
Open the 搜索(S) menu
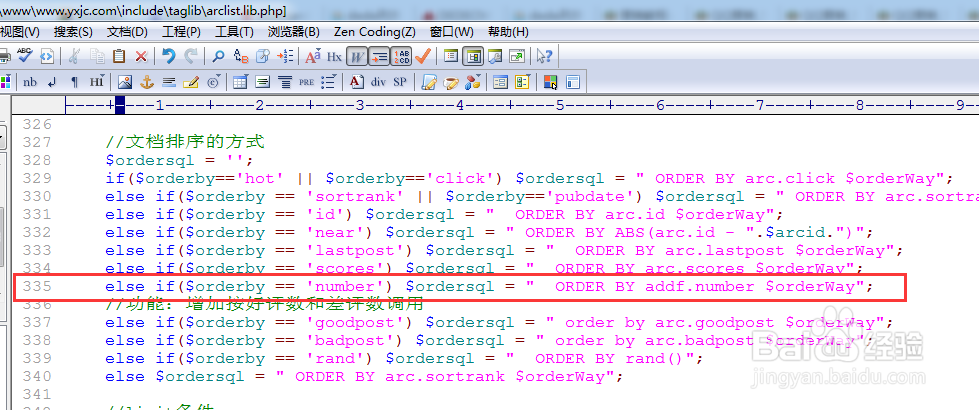pos(73,32)
